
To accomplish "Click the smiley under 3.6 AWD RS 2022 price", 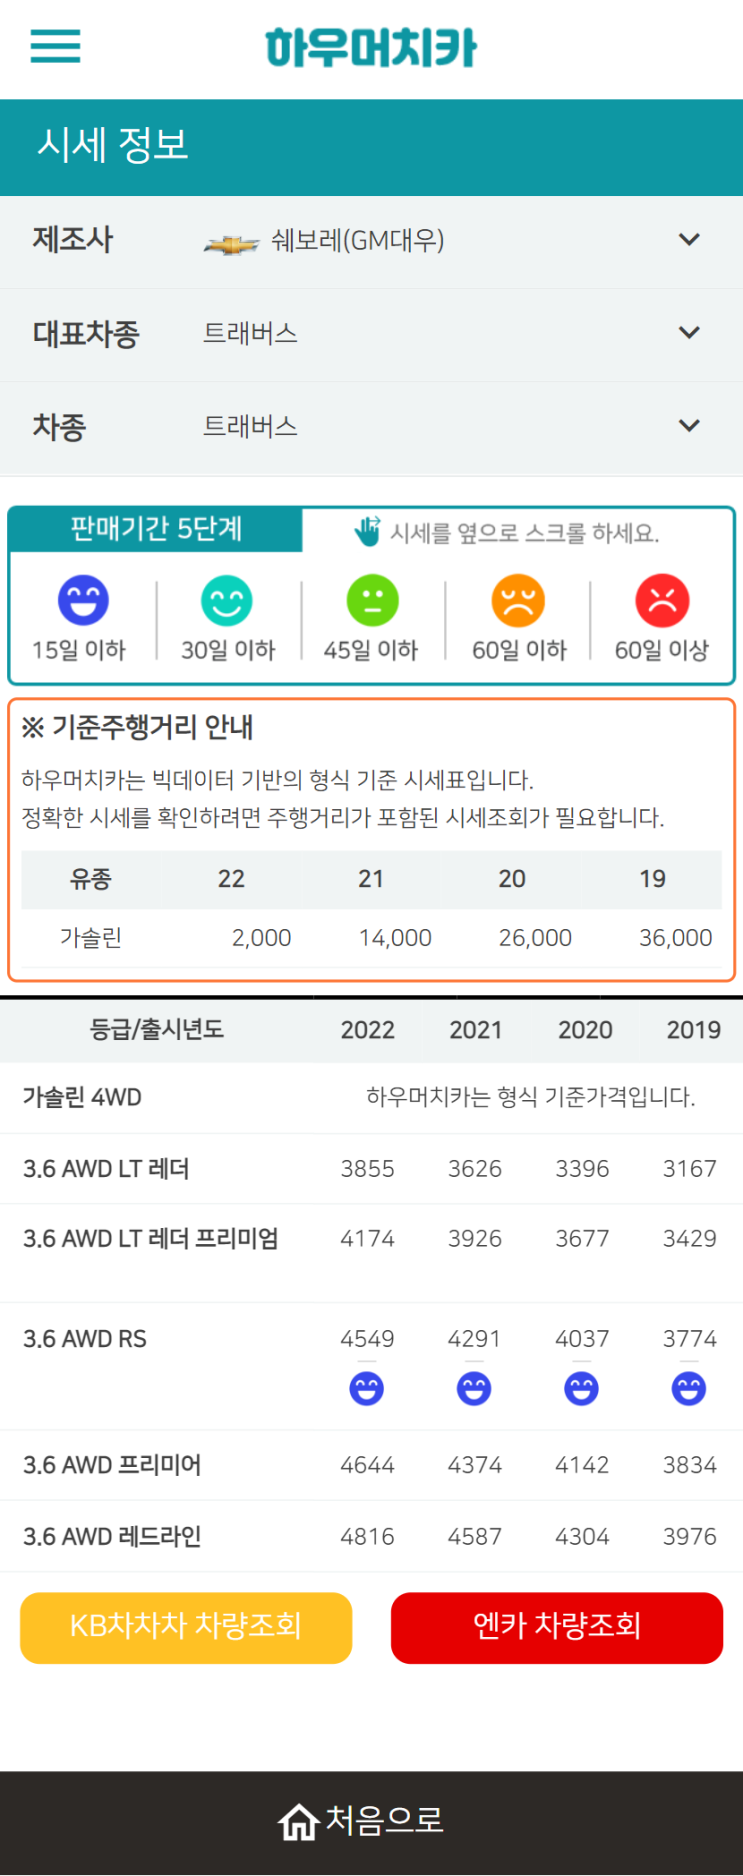I will [x=367, y=1388].
